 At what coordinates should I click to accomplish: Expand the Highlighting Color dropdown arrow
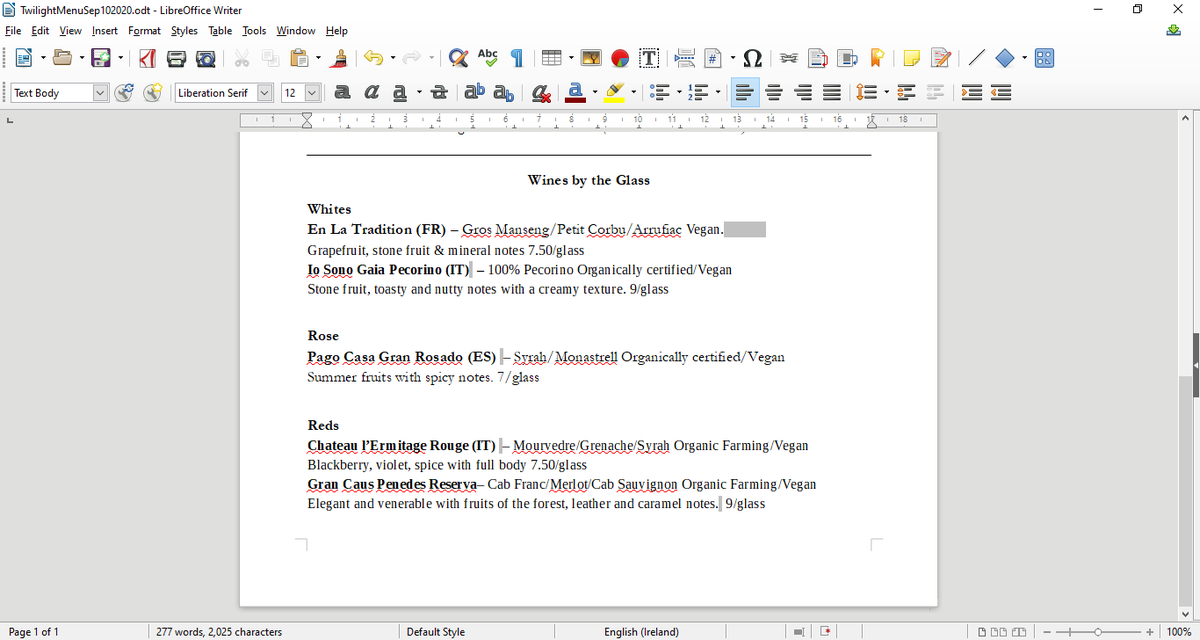coord(634,93)
